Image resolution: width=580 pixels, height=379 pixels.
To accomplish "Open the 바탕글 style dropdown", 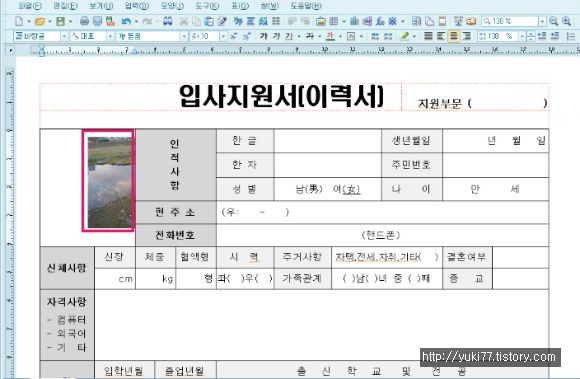I will coord(64,36).
